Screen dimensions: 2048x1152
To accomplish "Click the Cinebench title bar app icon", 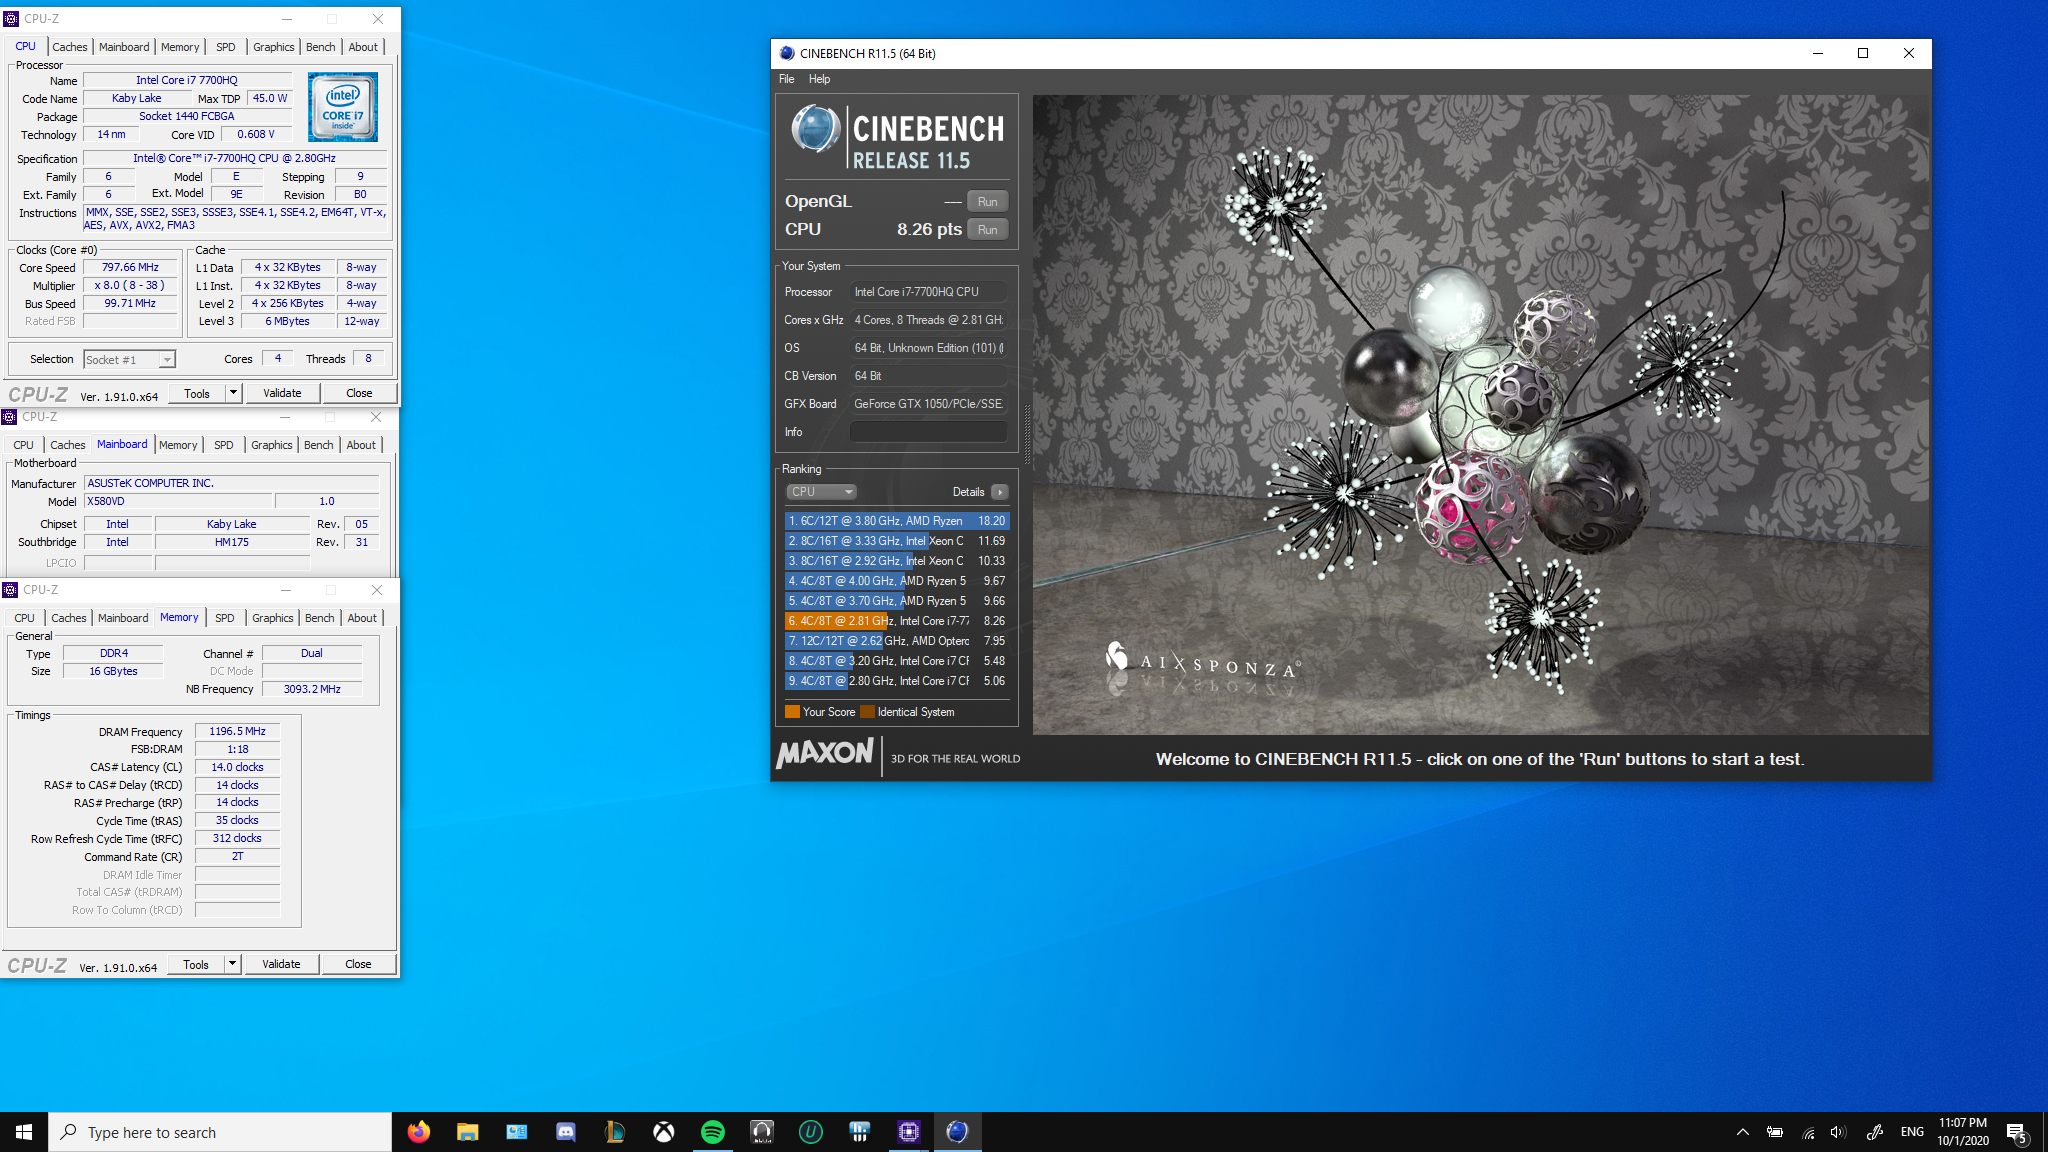I will (787, 53).
